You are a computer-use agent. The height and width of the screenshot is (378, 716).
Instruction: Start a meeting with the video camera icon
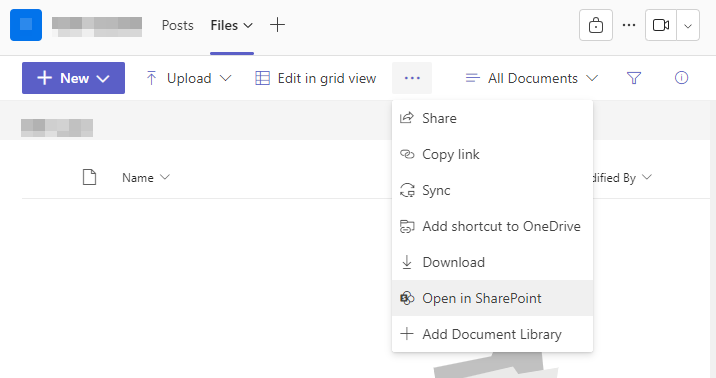661,25
